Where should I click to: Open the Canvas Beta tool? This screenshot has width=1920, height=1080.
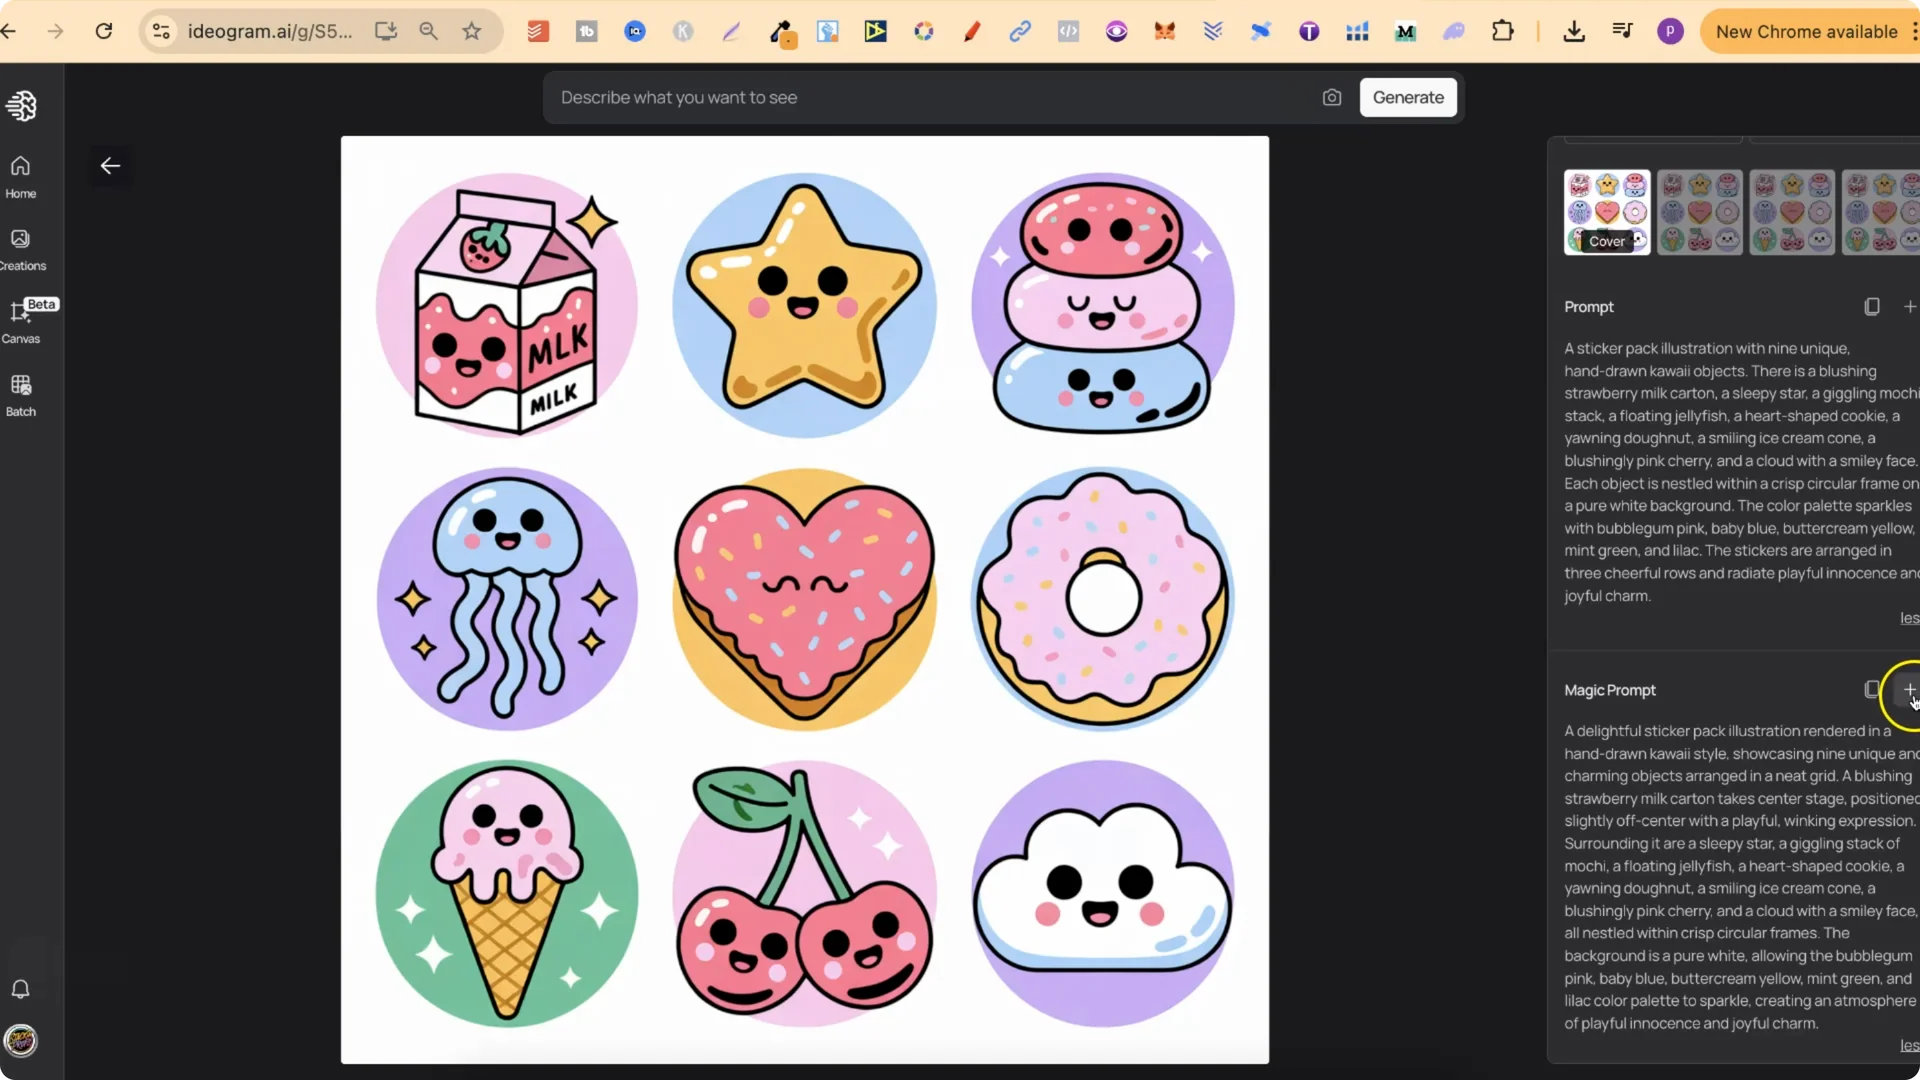point(21,320)
